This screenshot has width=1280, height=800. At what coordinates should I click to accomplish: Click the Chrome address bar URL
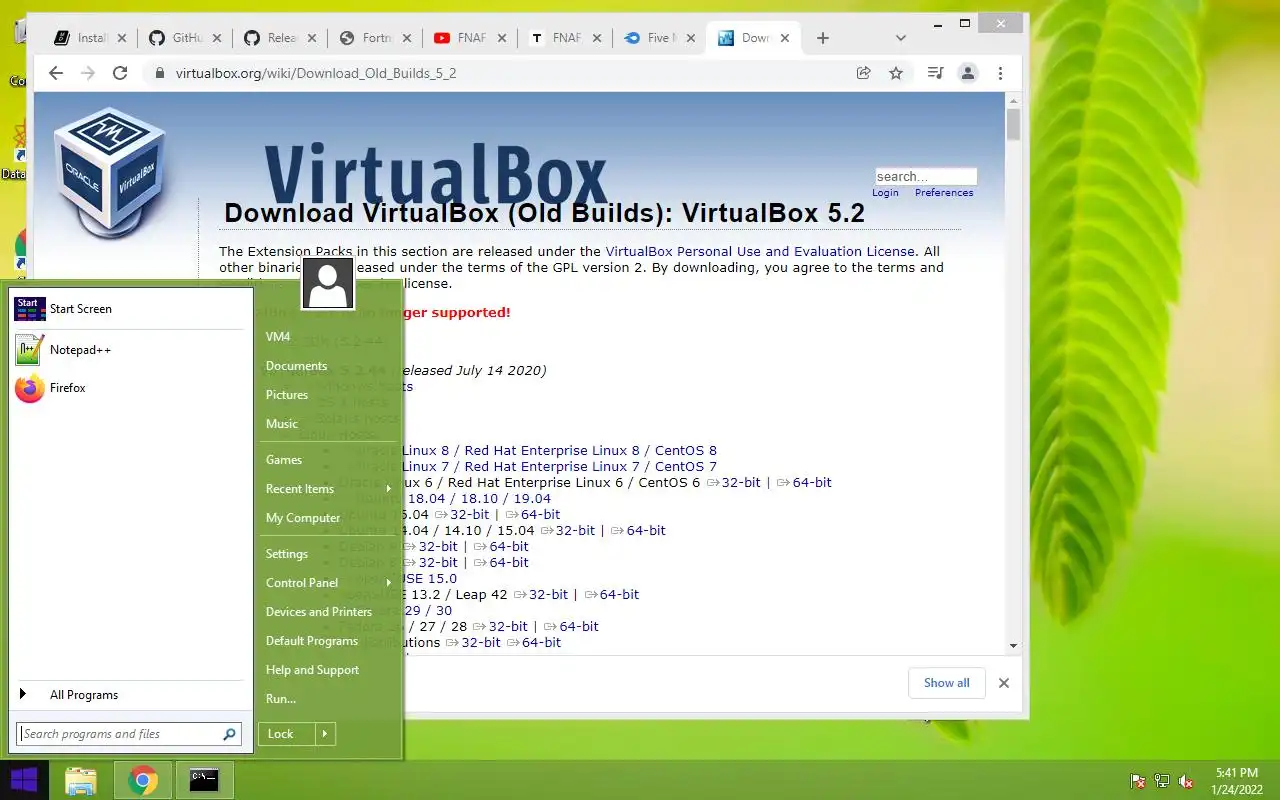click(x=316, y=73)
